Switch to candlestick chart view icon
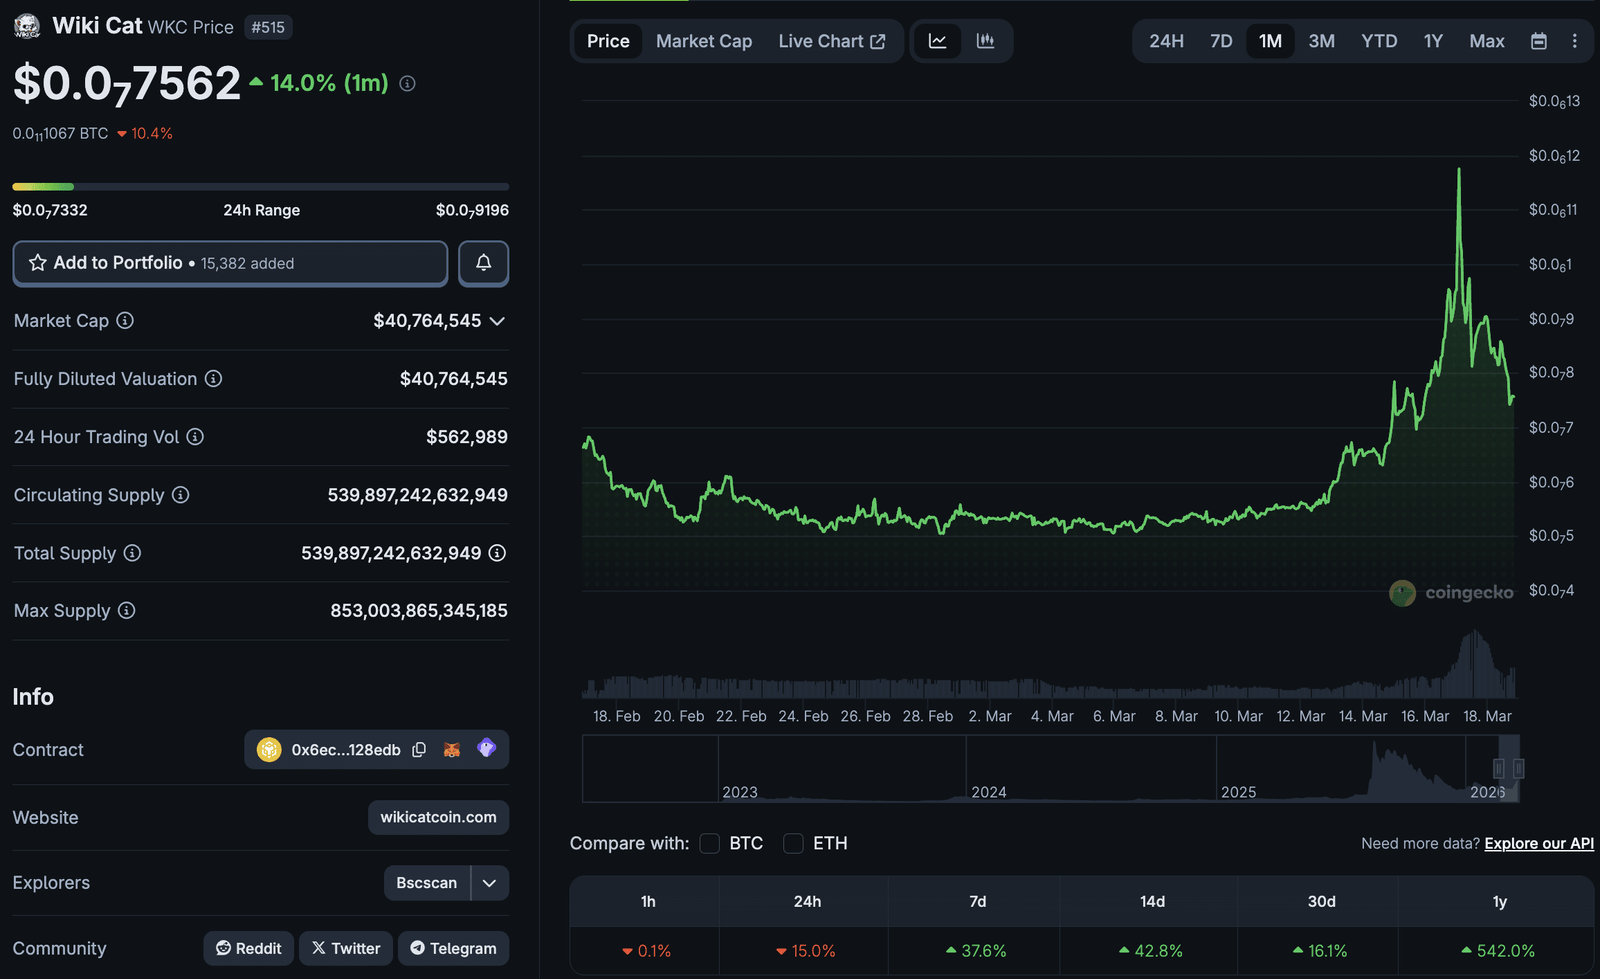This screenshot has height=979, width=1600. pyautogui.click(x=985, y=41)
